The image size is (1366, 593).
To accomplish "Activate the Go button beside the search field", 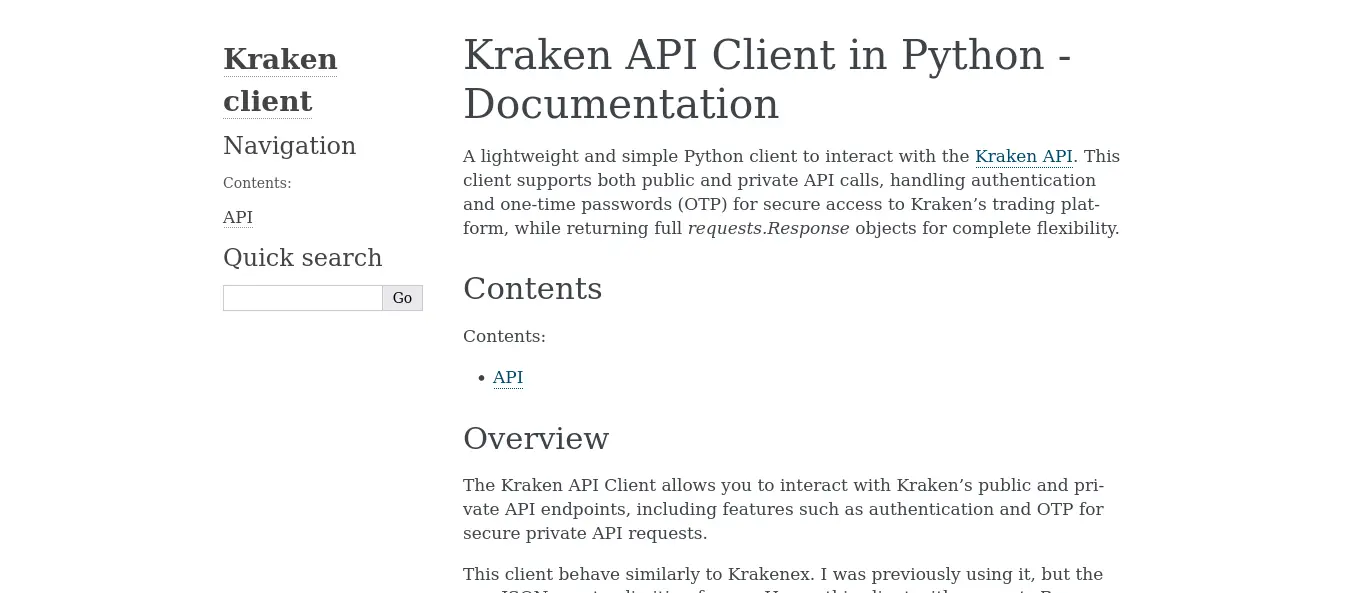I will (x=402, y=297).
